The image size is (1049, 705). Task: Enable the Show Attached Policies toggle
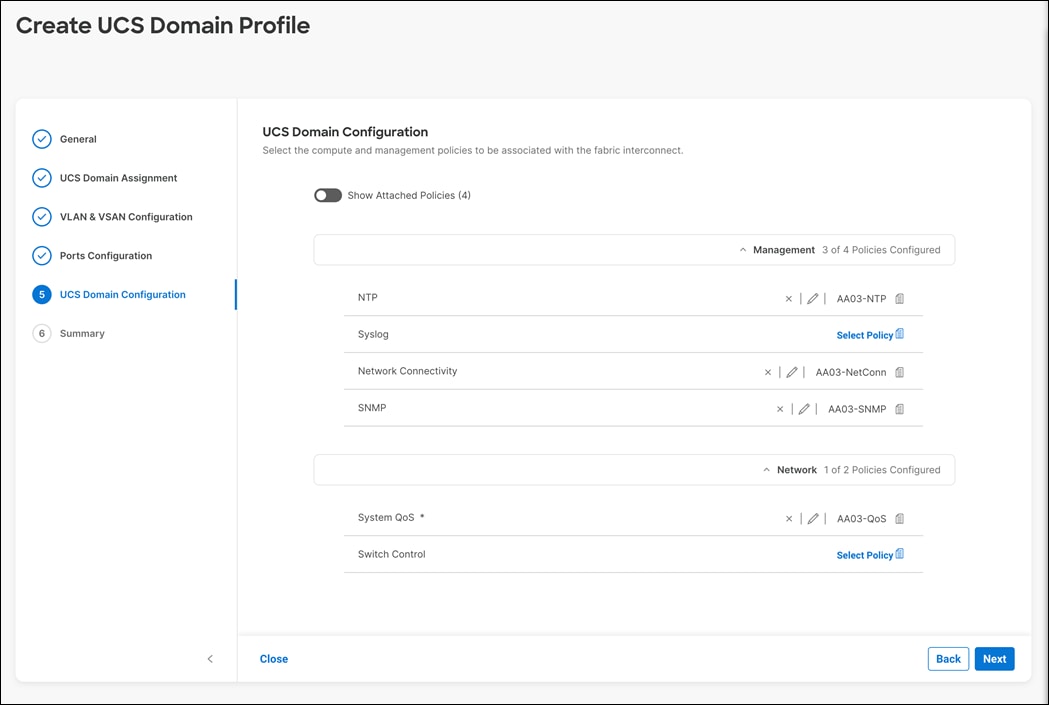click(x=327, y=194)
